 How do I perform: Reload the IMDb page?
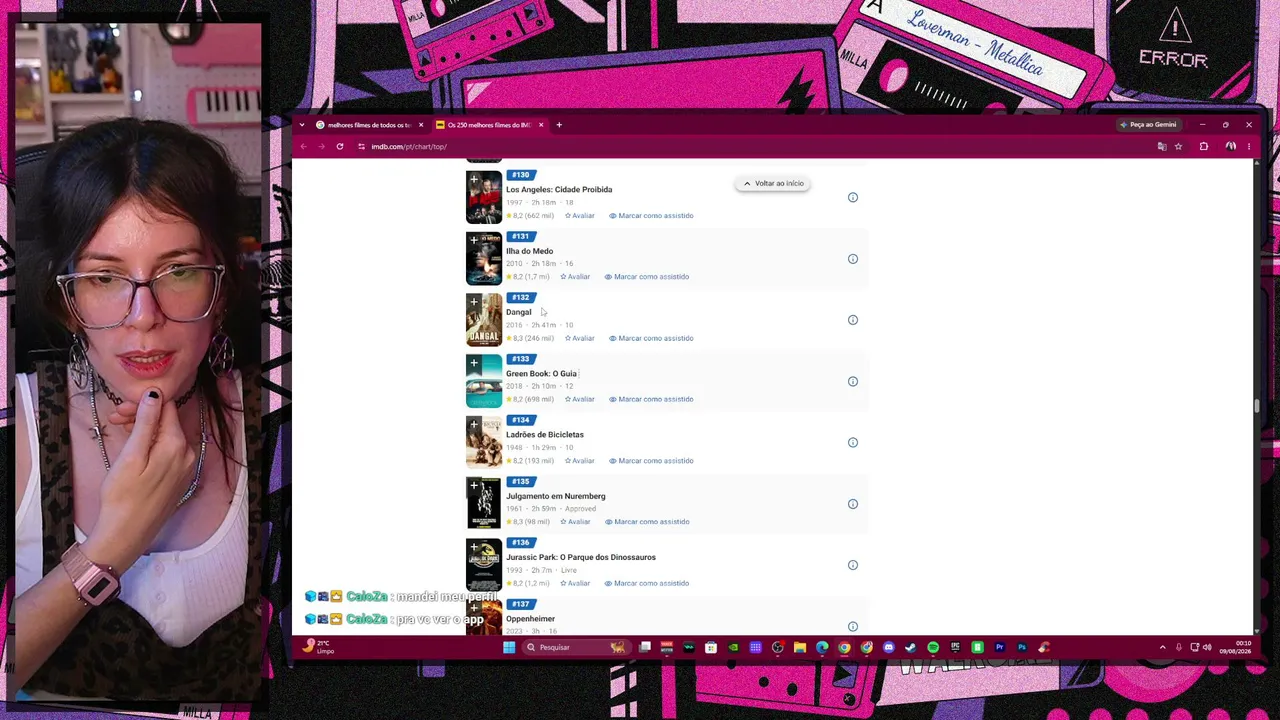[x=340, y=147]
